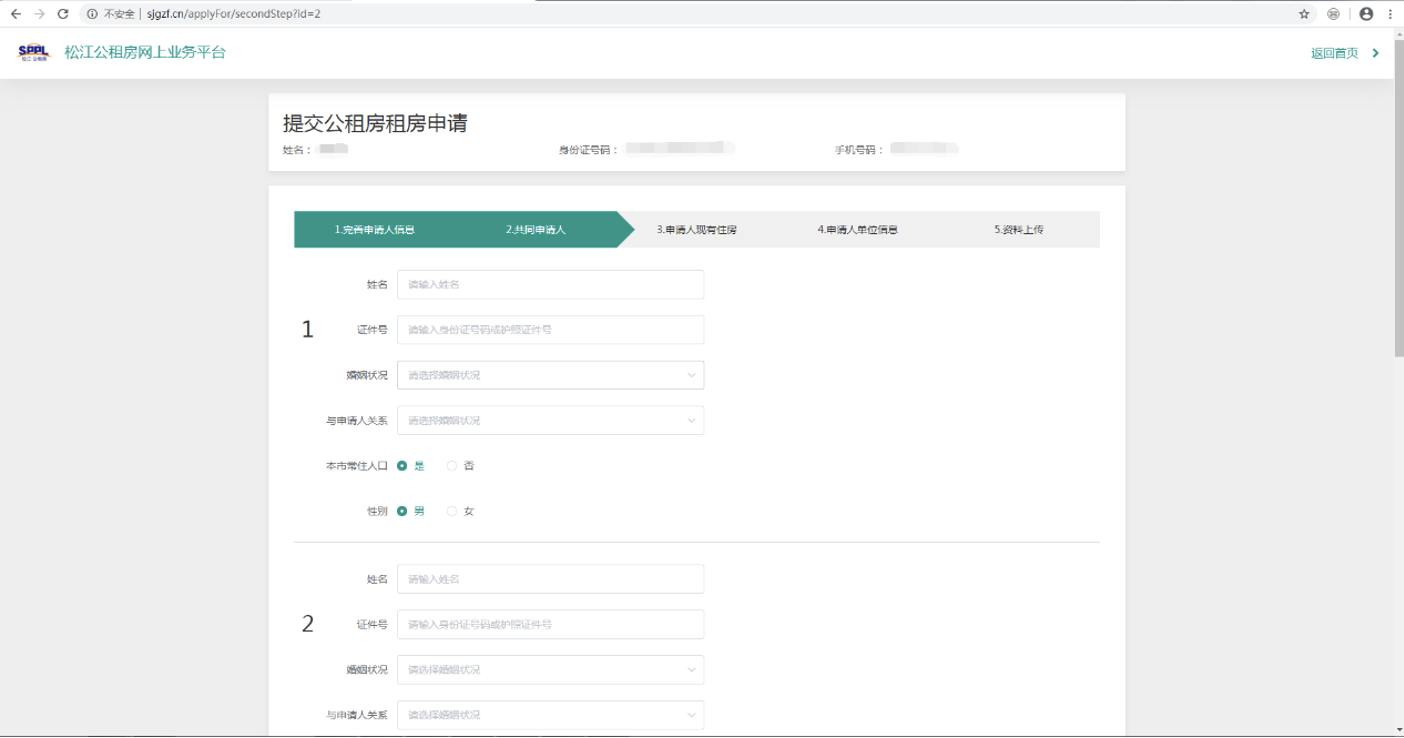Click 姓名 input field for applicant 1
This screenshot has height=738, width=1404.
point(550,285)
